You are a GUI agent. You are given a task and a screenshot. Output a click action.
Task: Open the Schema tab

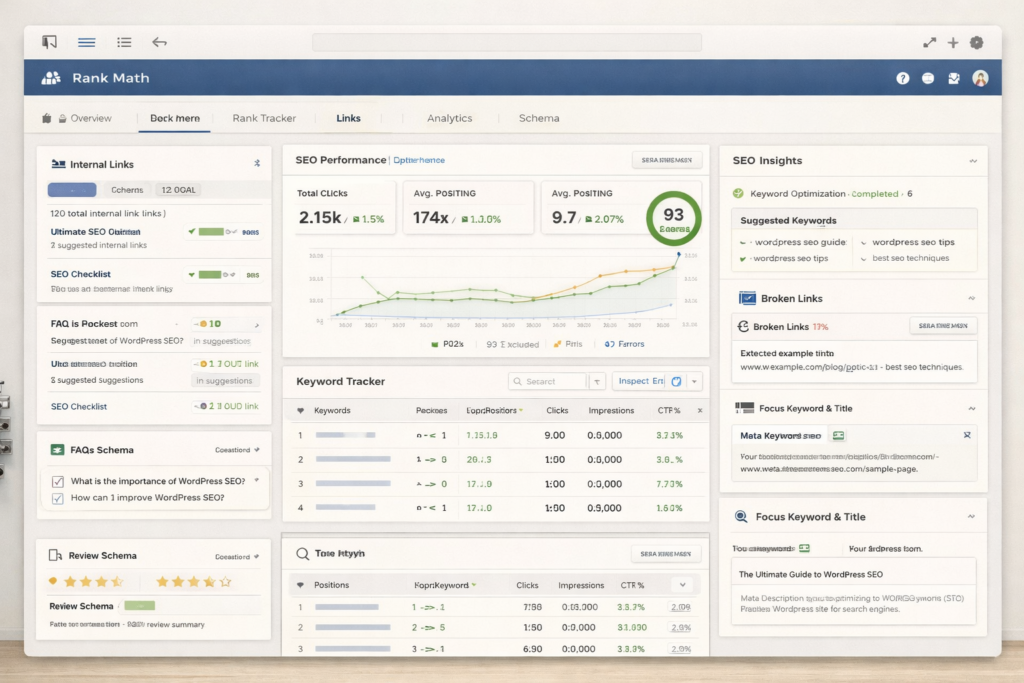pyautogui.click(x=538, y=117)
